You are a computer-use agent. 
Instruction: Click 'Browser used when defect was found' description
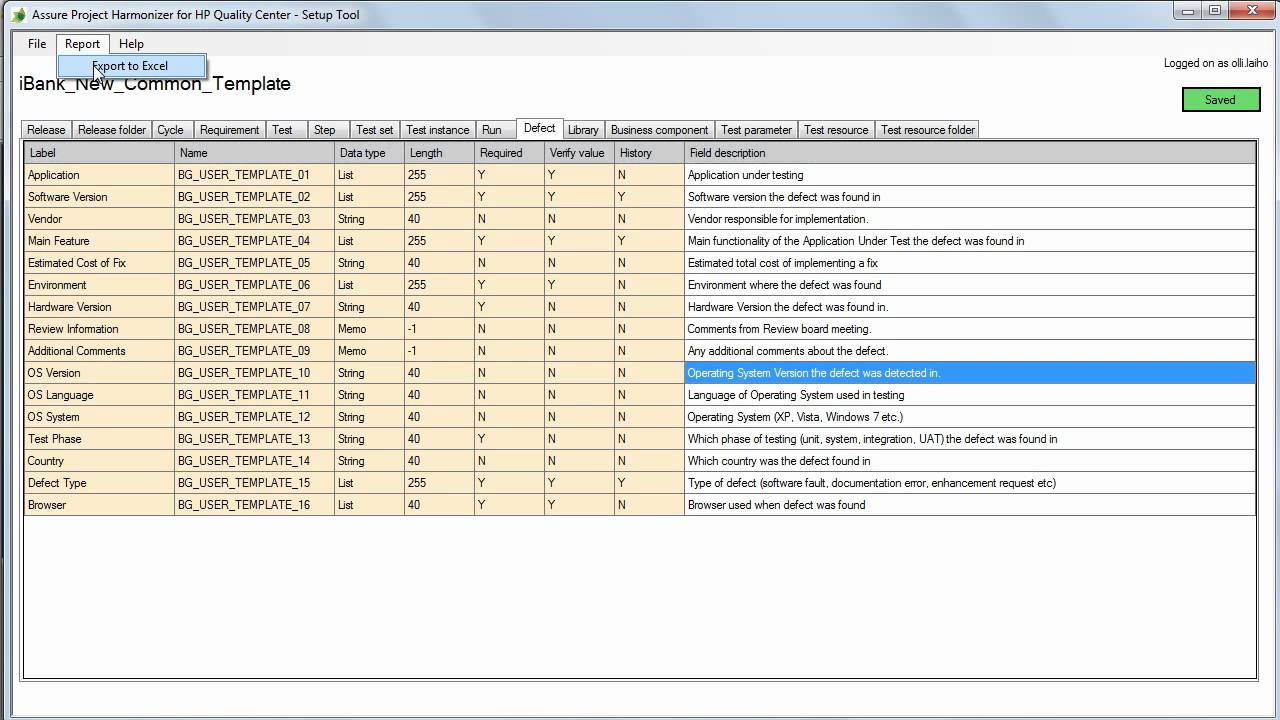(x=970, y=505)
